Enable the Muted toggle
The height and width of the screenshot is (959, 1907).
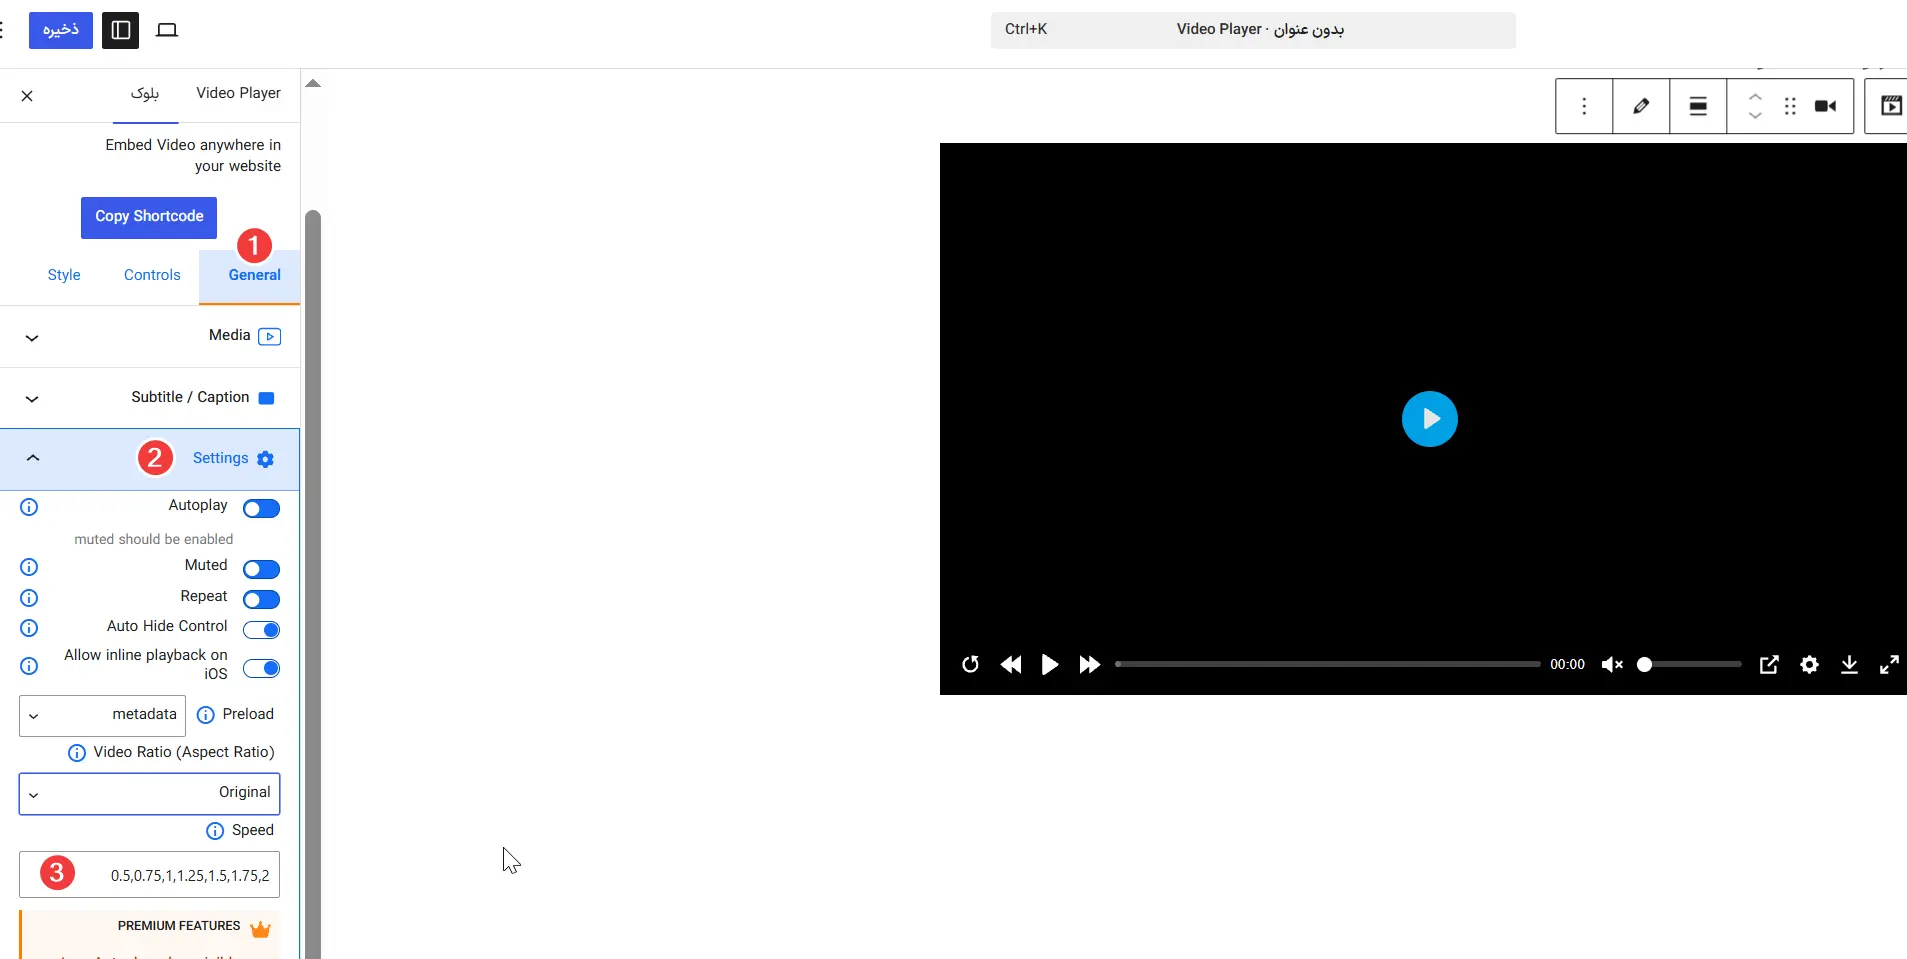261,569
